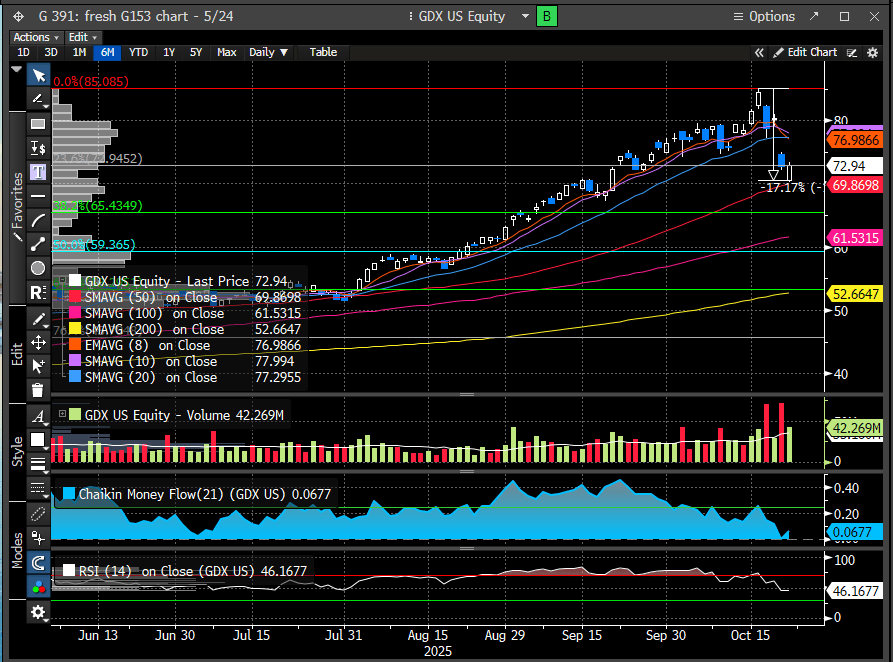The height and width of the screenshot is (662, 893).
Task: Click the R regression lines tool
Action: 38,293
